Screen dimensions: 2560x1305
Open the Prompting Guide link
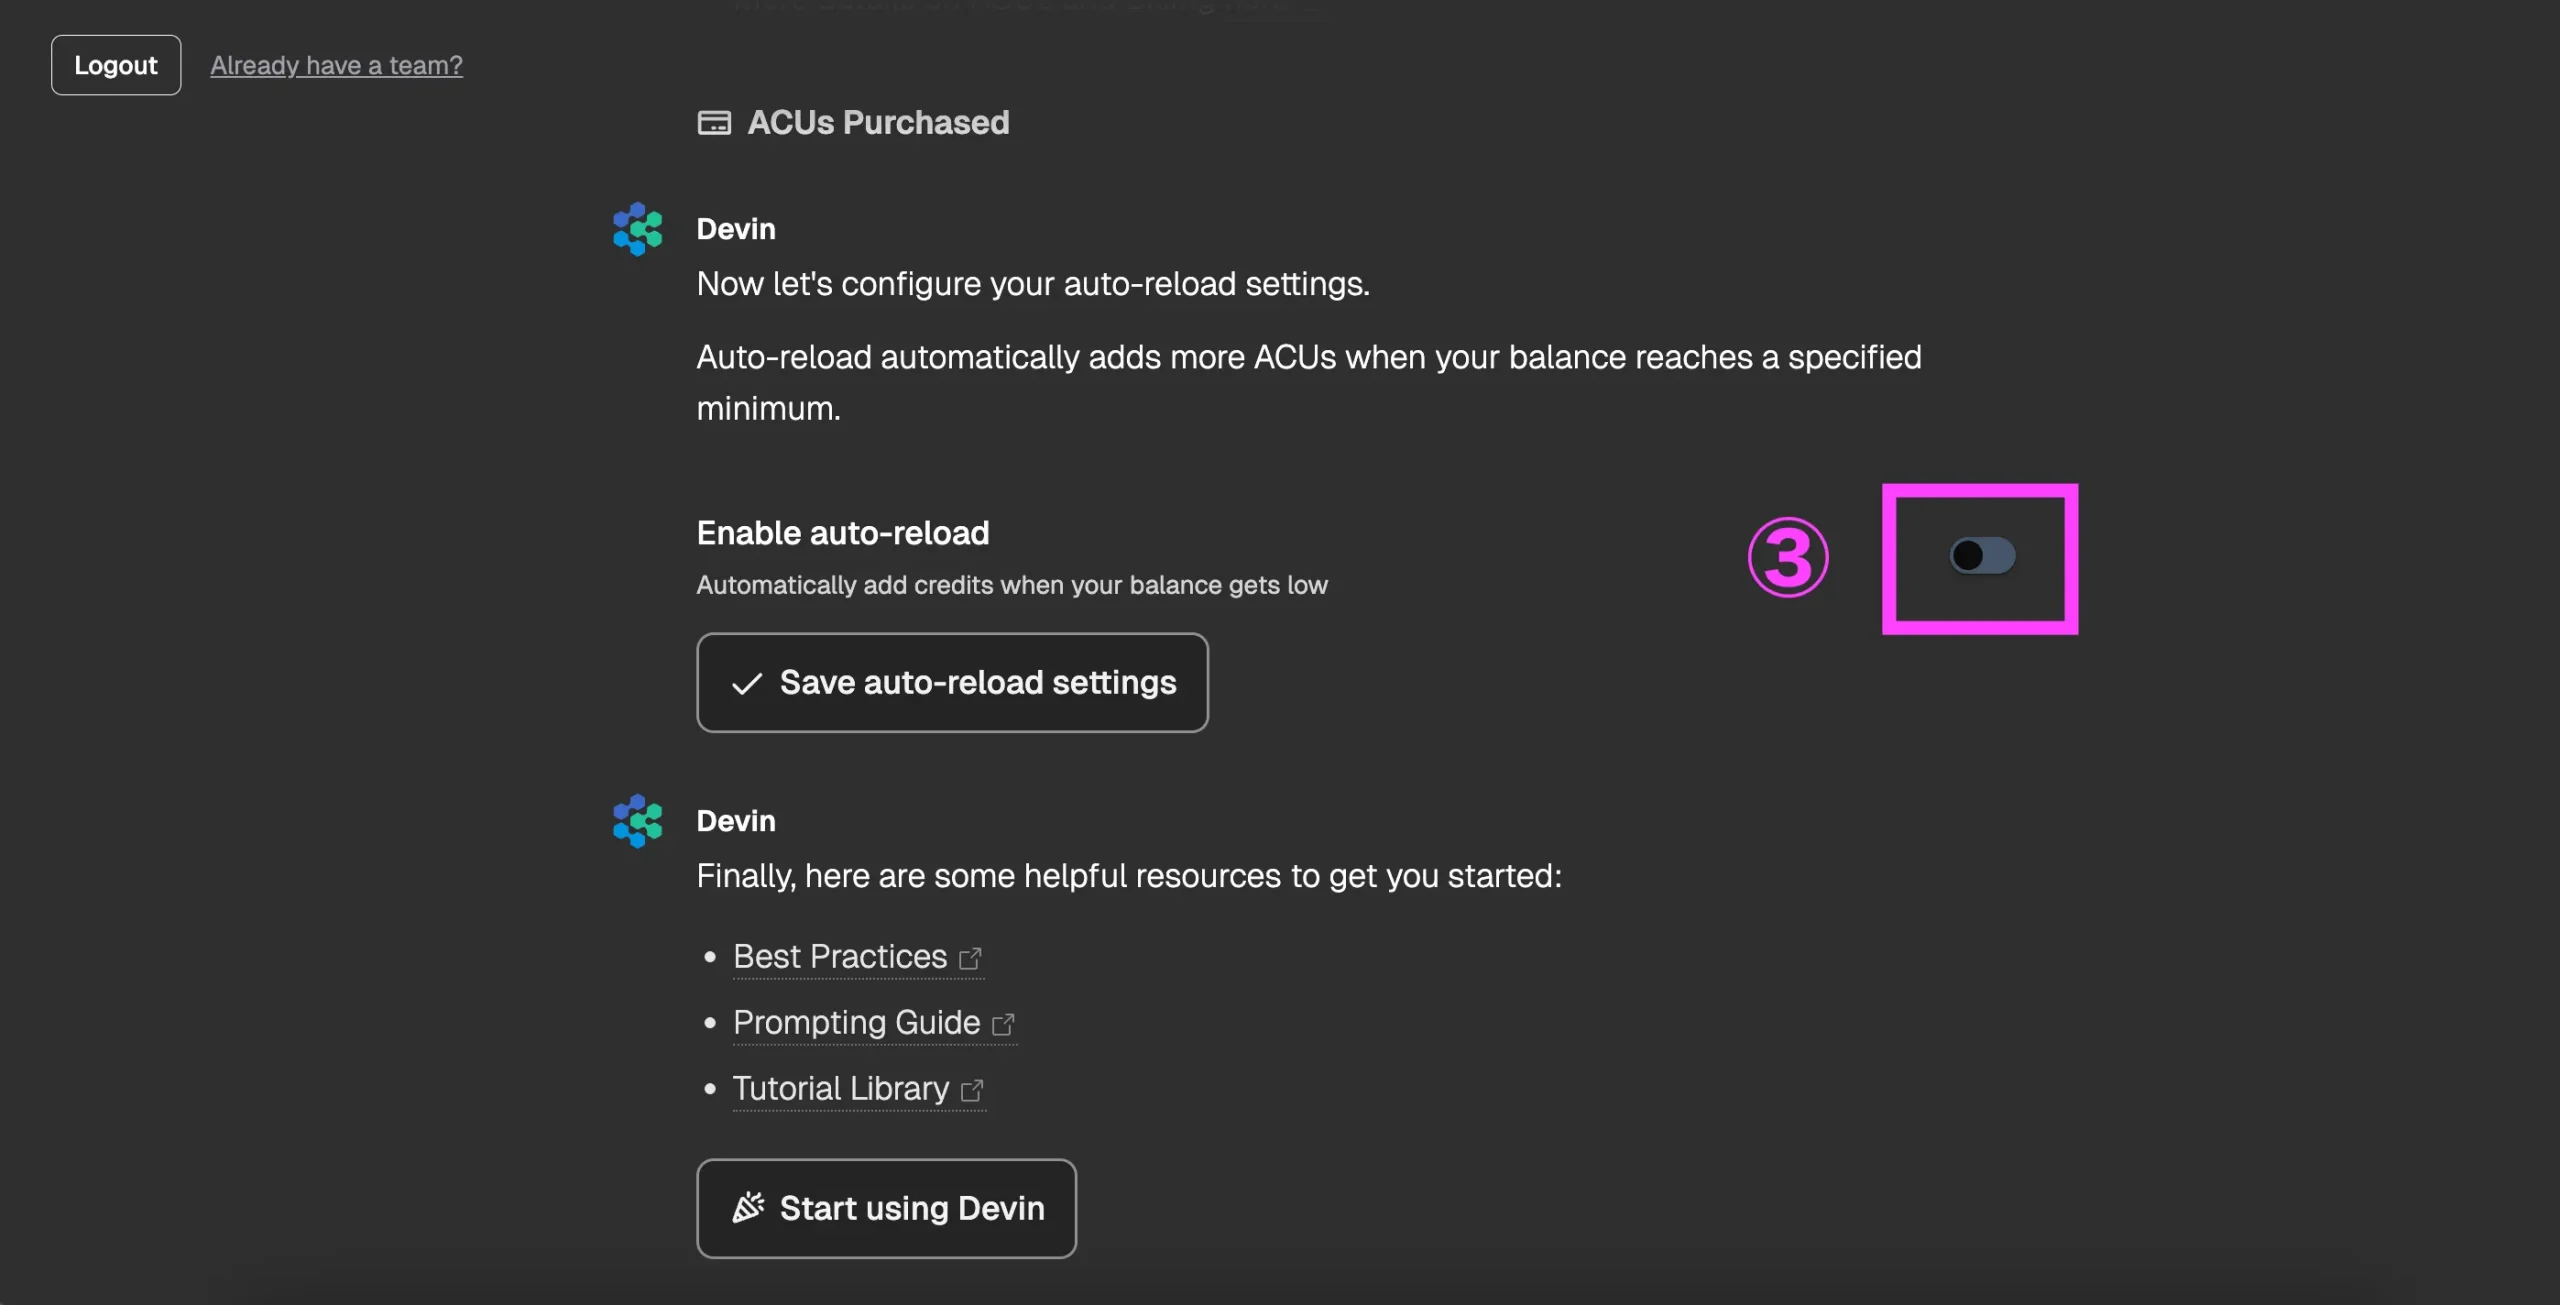[x=874, y=1022]
